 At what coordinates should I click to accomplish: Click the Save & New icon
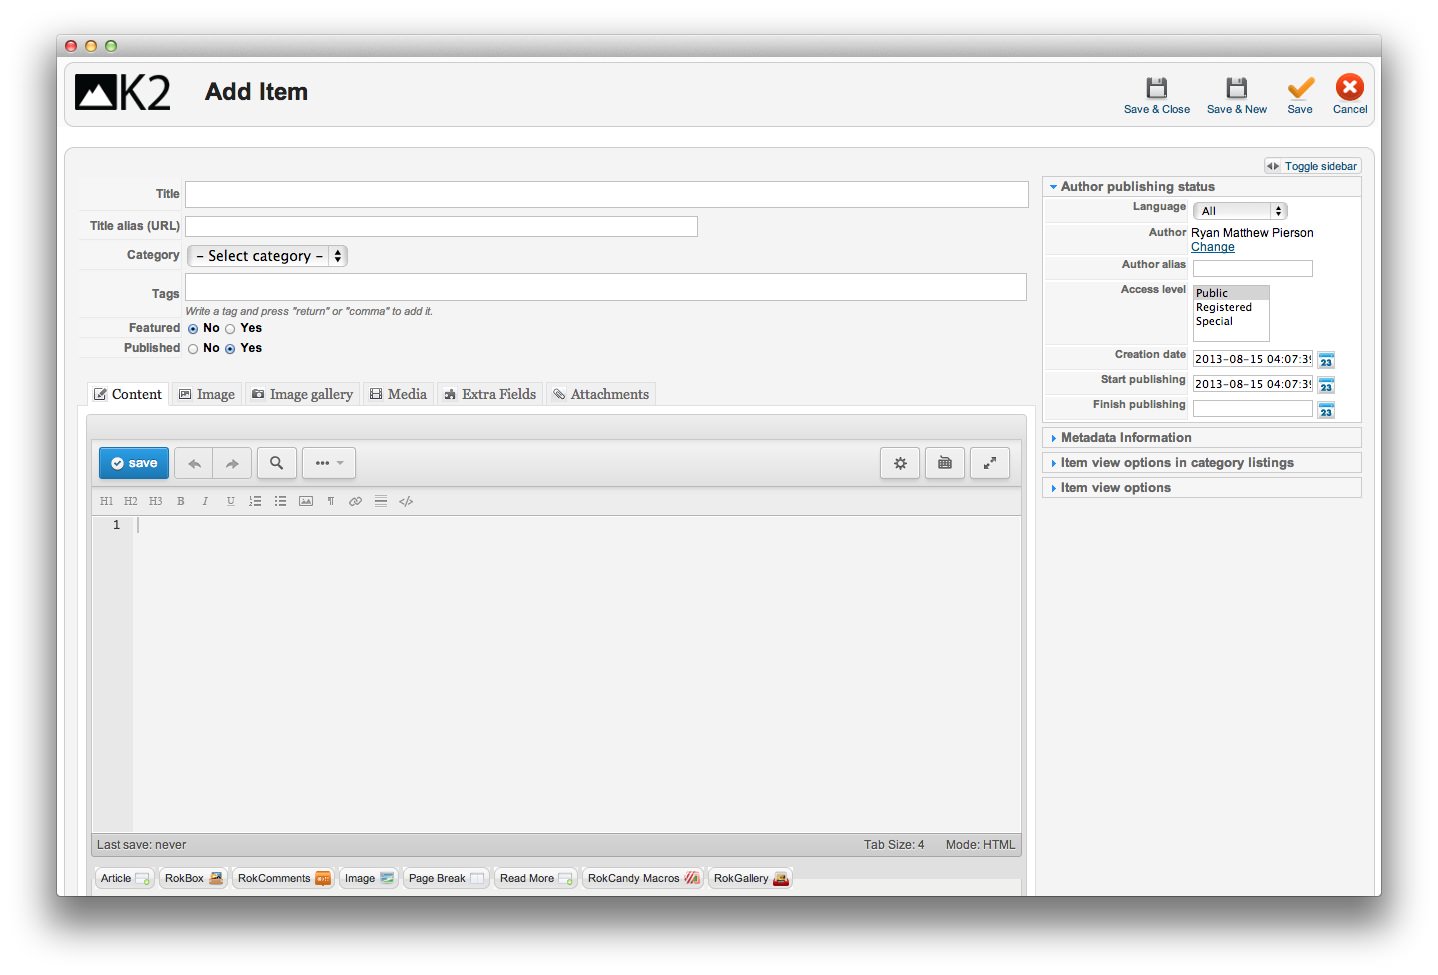(x=1236, y=88)
